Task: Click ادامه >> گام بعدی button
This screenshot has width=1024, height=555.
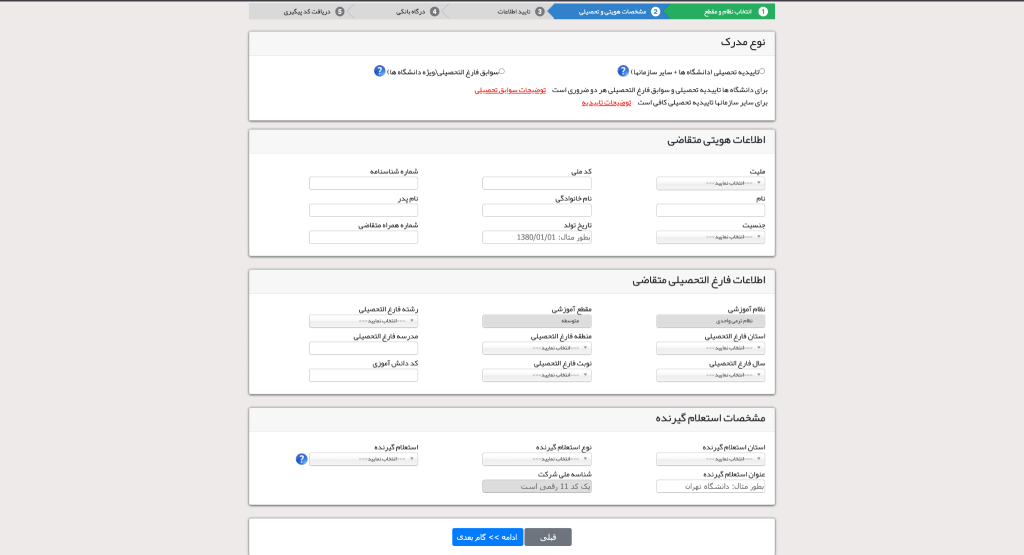Action: pyautogui.click(x=487, y=537)
